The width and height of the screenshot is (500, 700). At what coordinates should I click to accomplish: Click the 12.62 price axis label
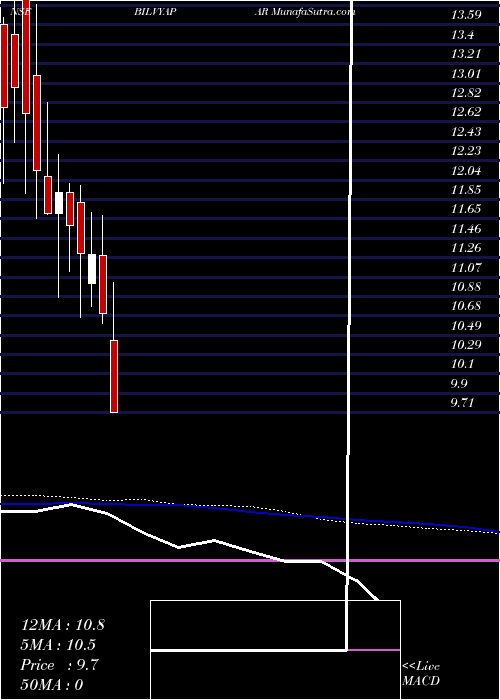click(x=466, y=112)
